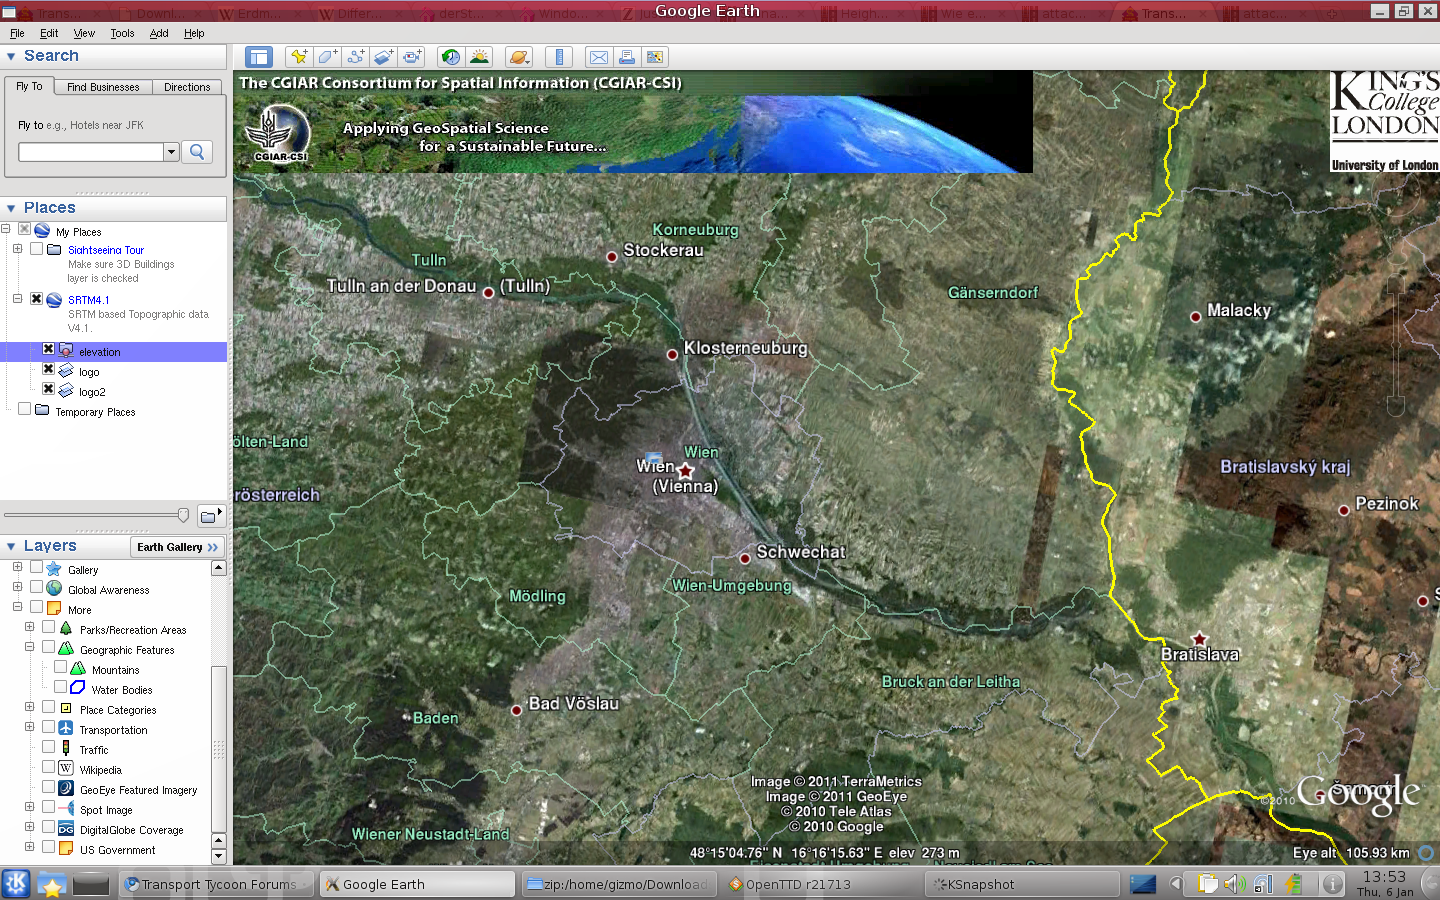Toggle the sidebar panel button

[x=258, y=57]
